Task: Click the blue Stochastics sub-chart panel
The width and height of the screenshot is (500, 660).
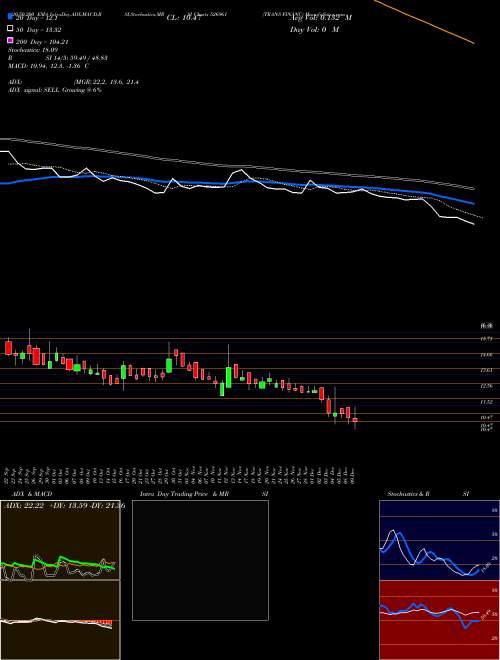Action: click(439, 540)
